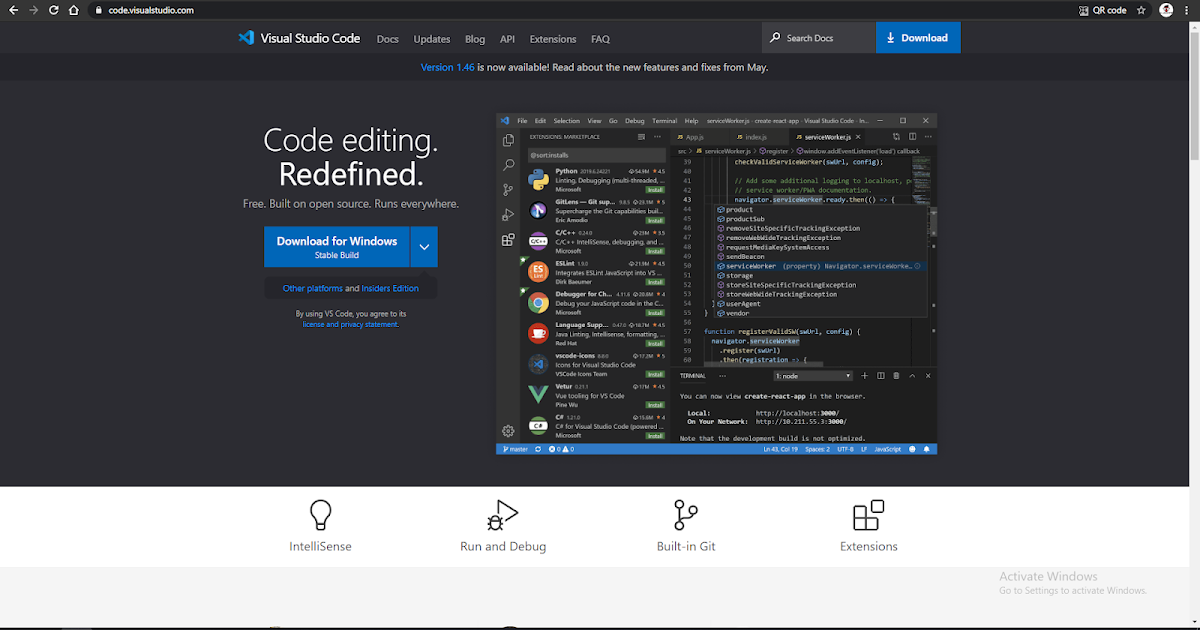Viewport: 1200px width, 630px height.
Task: Open the Manage gear icon at the bottom
Action: (507, 430)
